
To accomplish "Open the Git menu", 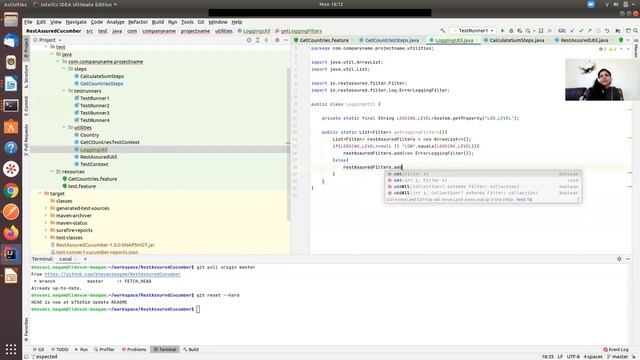I will pyautogui.click(x=201, y=22).
